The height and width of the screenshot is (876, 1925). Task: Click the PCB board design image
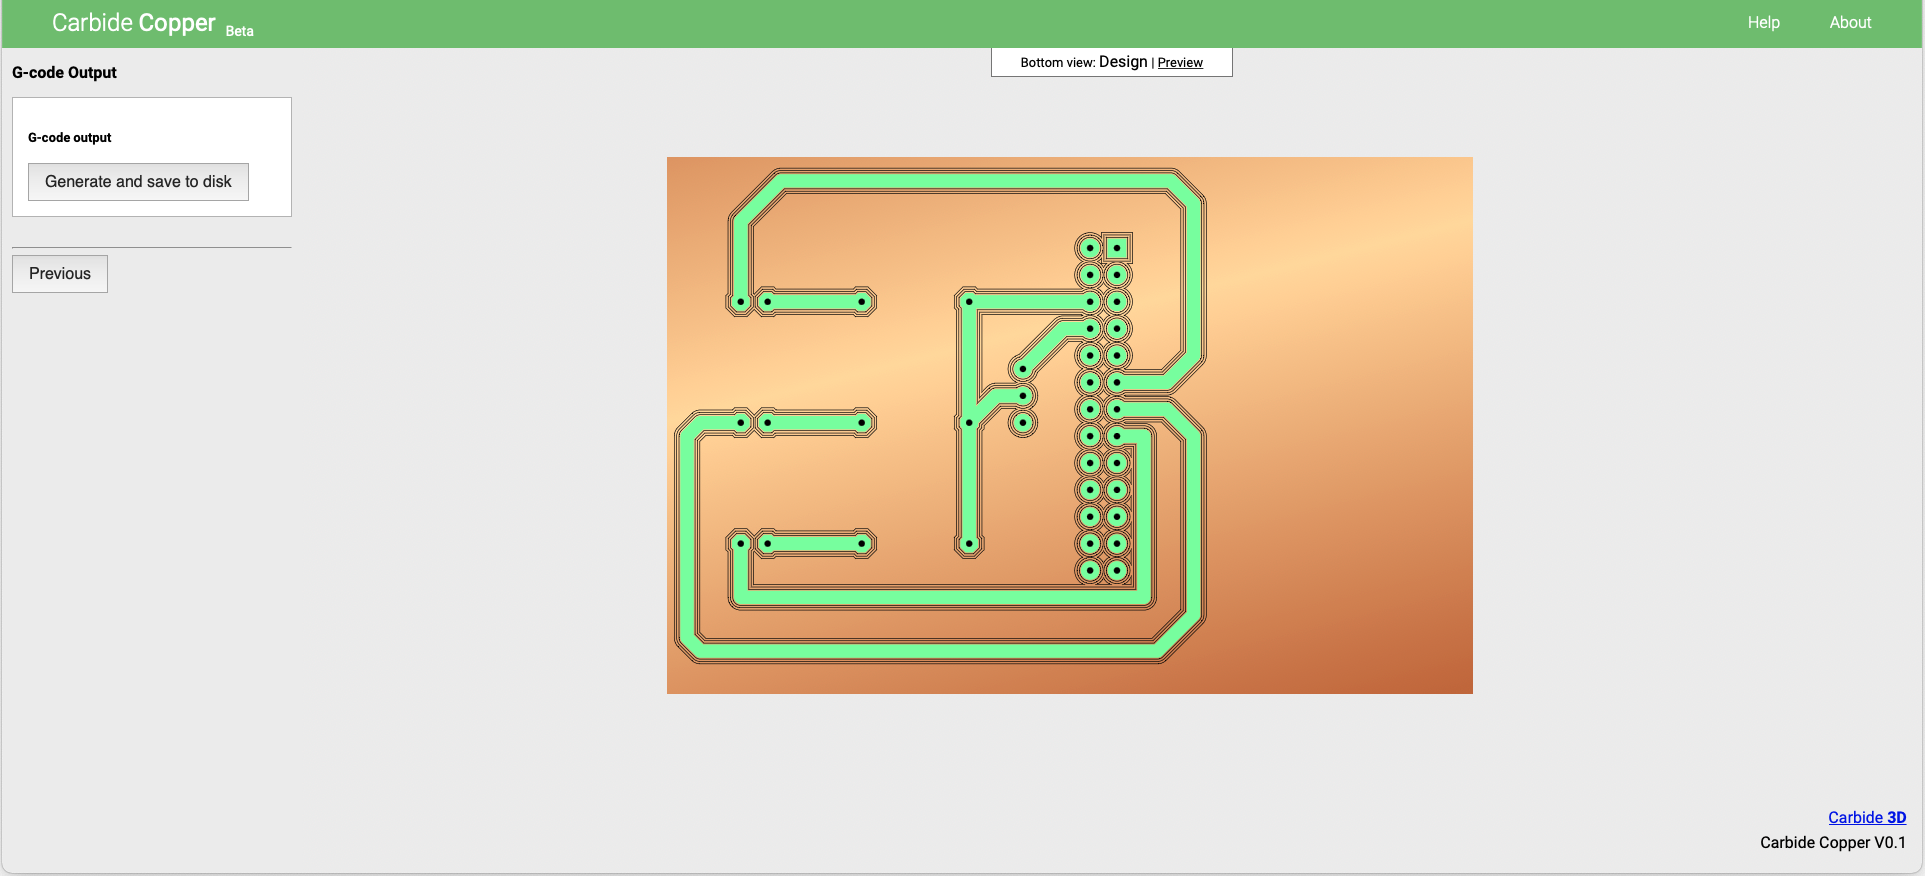(1069, 425)
